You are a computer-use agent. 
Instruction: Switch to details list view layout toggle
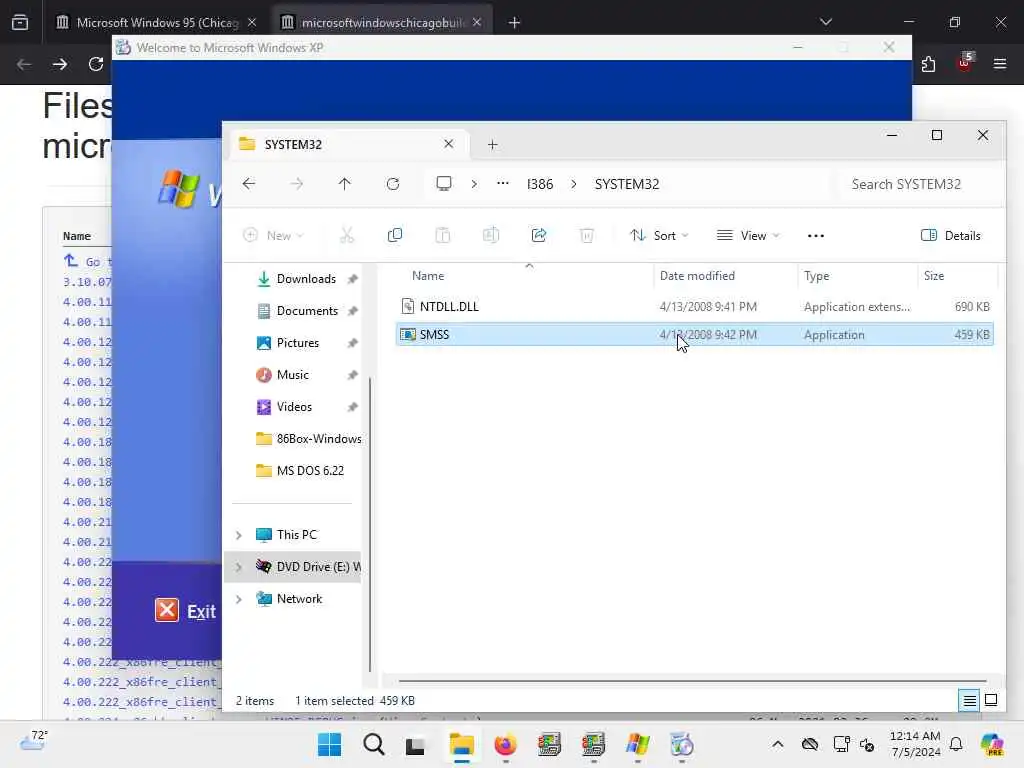pyautogui.click(x=969, y=701)
